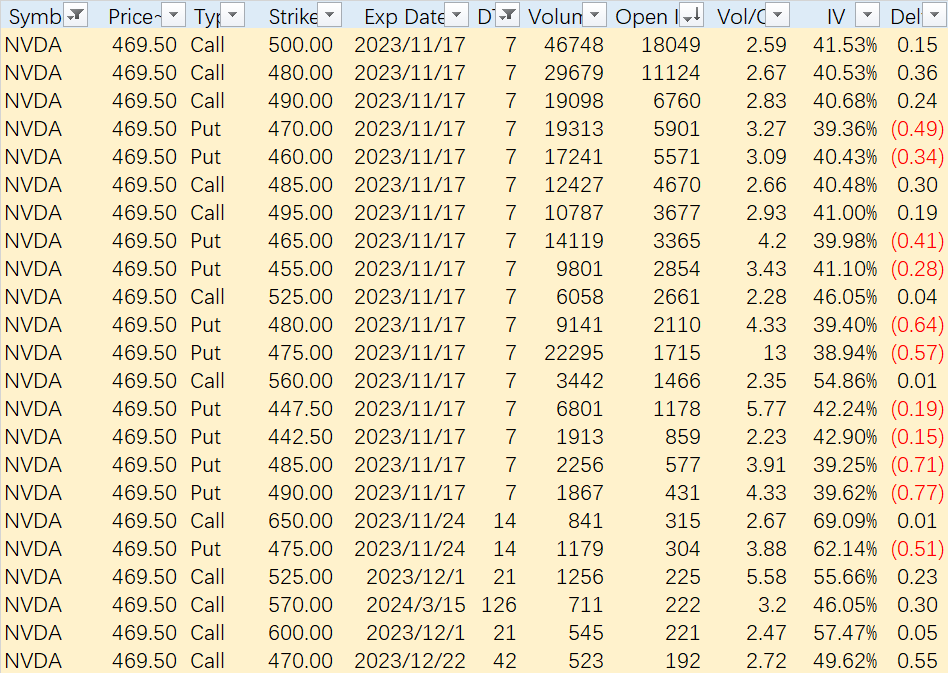Open the Type column filter dropdown
The width and height of the screenshot is (948, 673).
point(233,15)
